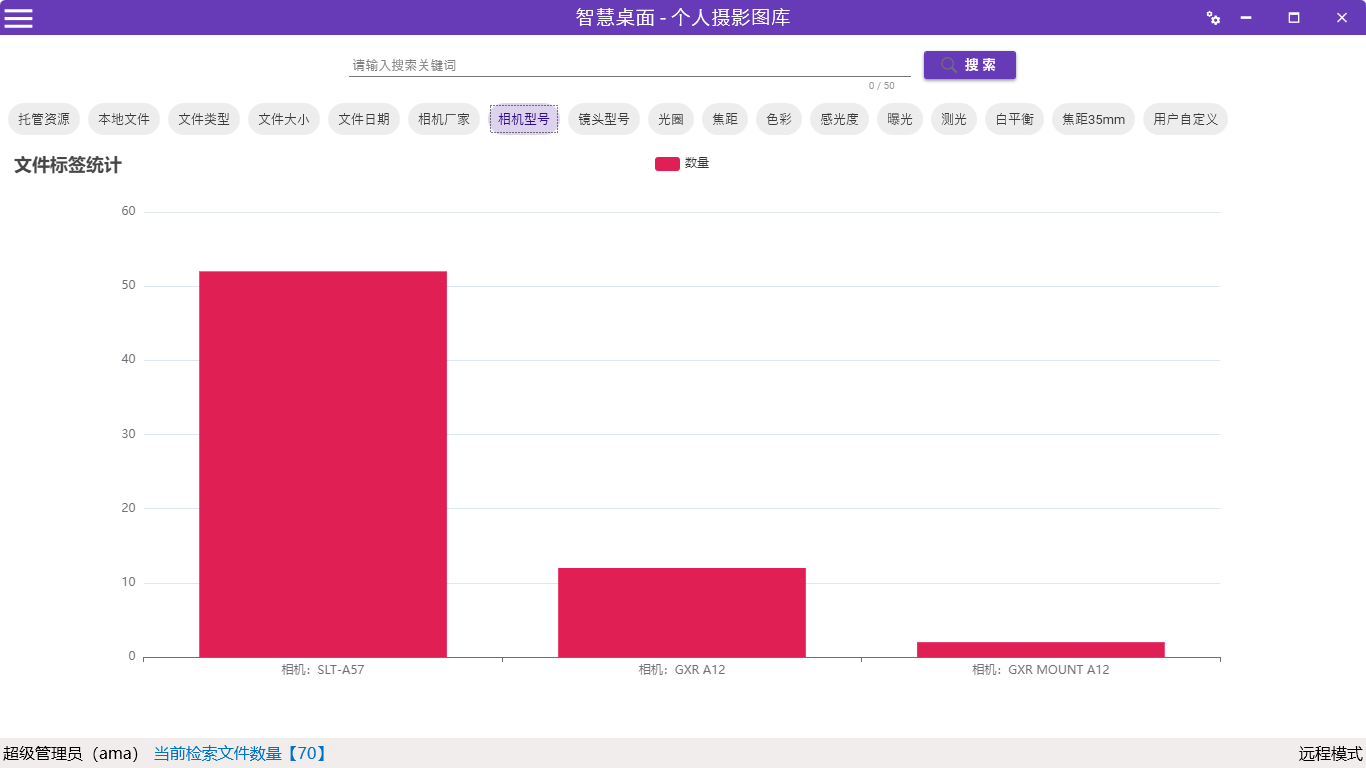
Task: Deselect the active 相机型号 chip
Action: pos(524,119)
